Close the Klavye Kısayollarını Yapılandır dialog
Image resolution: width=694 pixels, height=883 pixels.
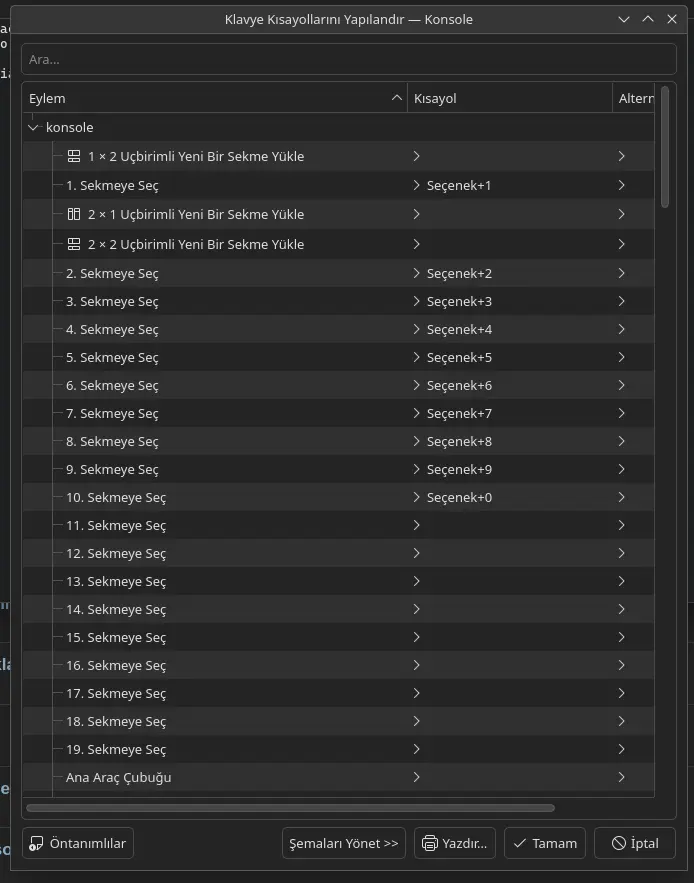(x=671, y=19)
